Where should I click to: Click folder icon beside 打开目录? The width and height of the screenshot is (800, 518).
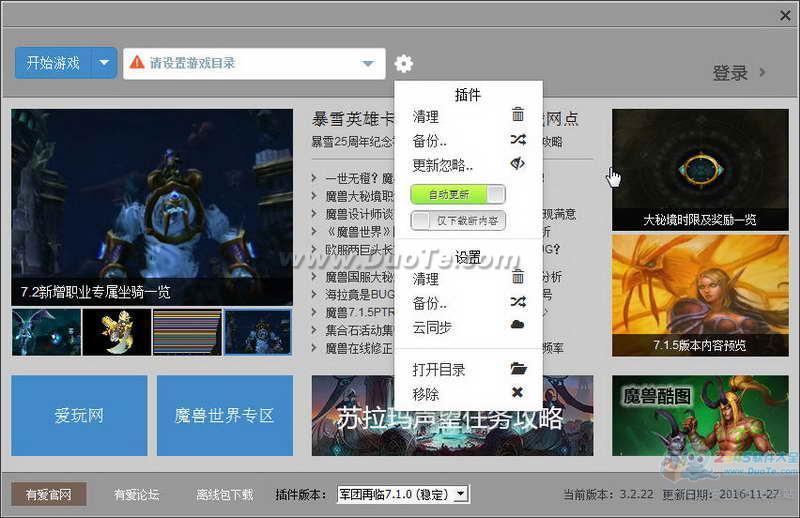click(x=518, y=367)
